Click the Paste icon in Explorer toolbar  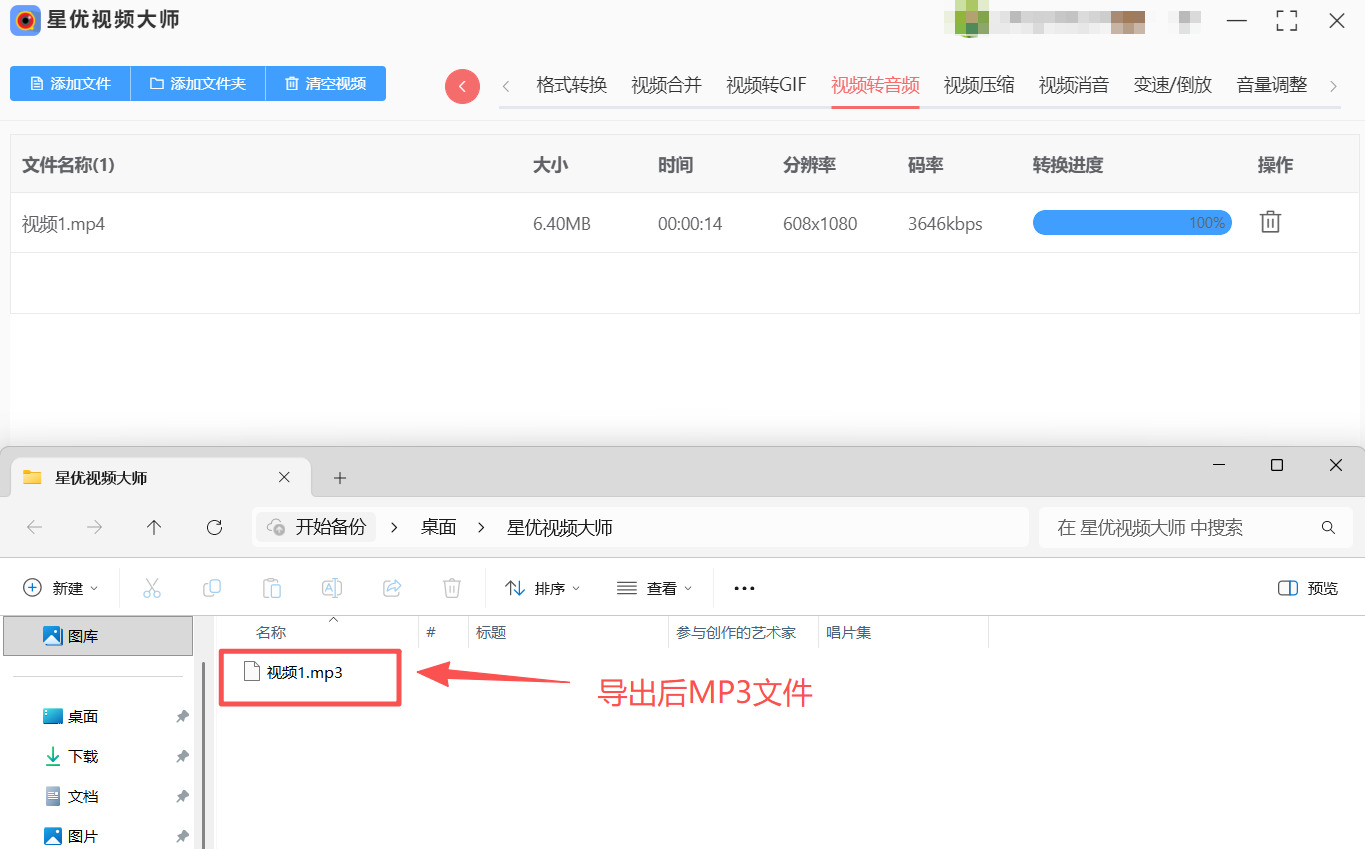(272, 588)
